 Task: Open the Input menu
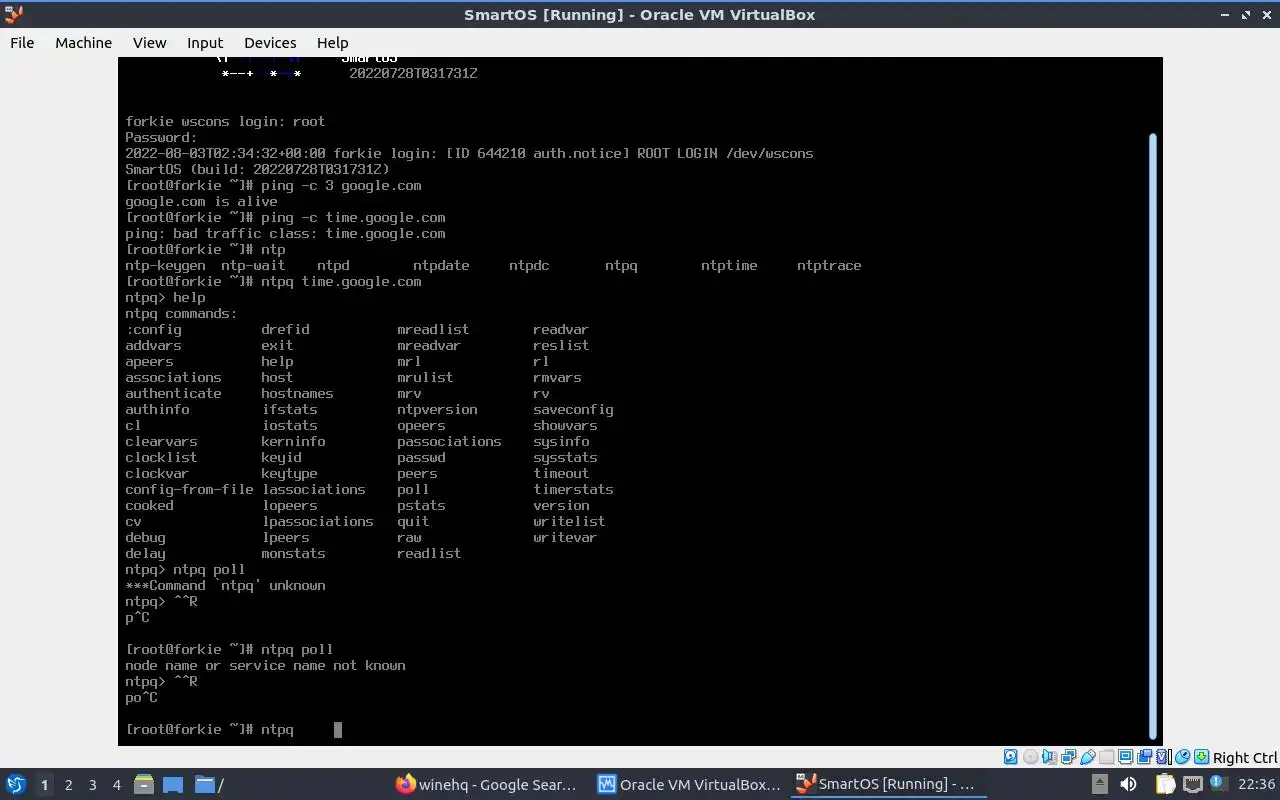point(205,42)
